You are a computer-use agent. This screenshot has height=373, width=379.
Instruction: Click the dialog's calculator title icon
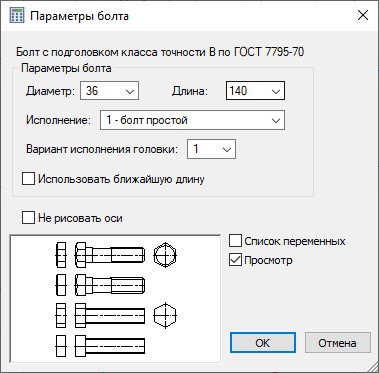pos(17,16)
